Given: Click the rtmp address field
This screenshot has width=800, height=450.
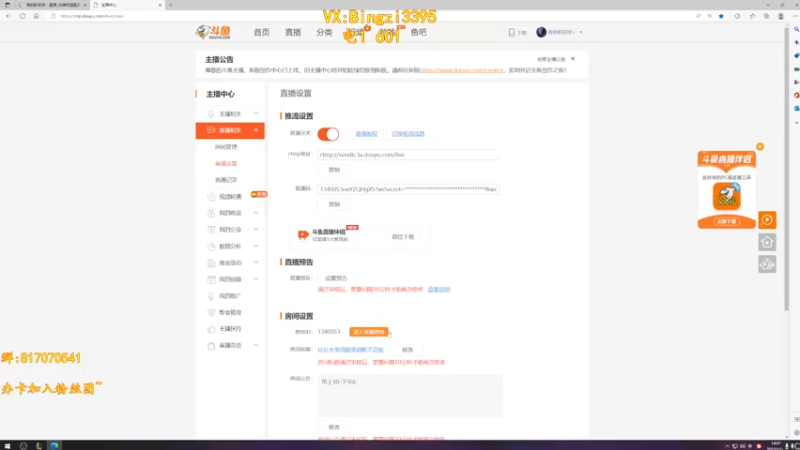Looking at the screenshot, I should [408, 155].
